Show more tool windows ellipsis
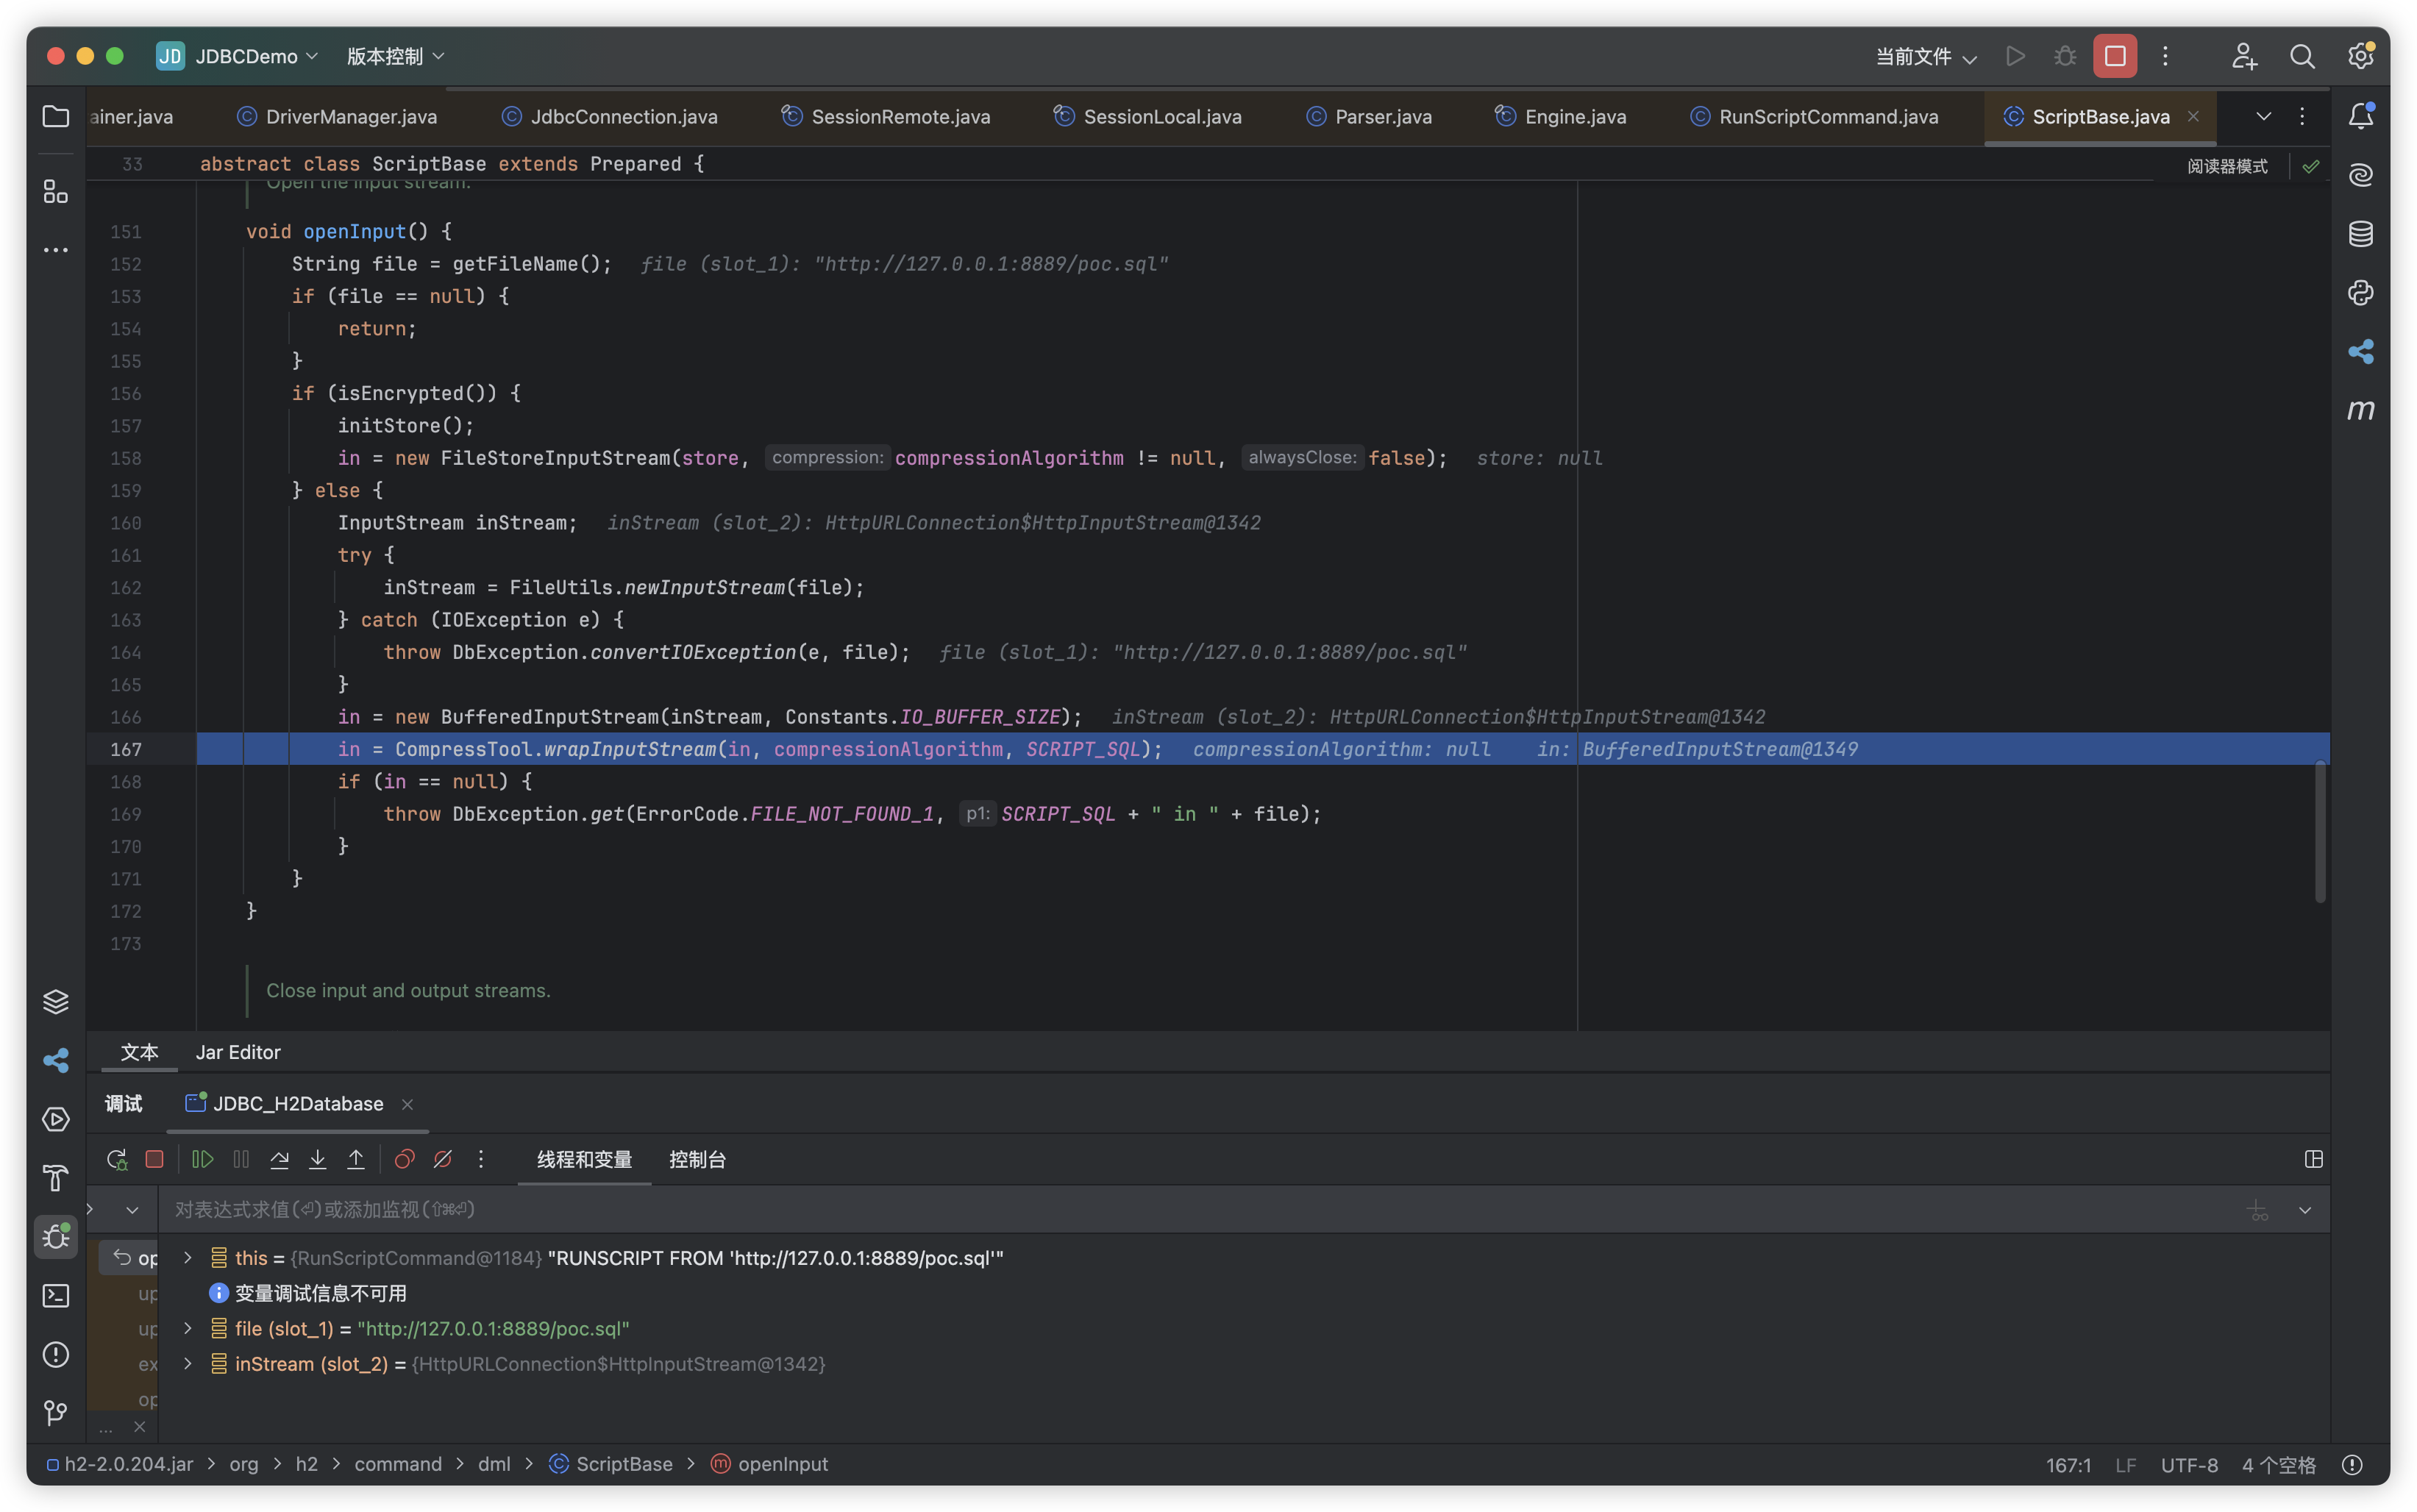The width and height of the screenshot is (2417, 1512). 56,250
